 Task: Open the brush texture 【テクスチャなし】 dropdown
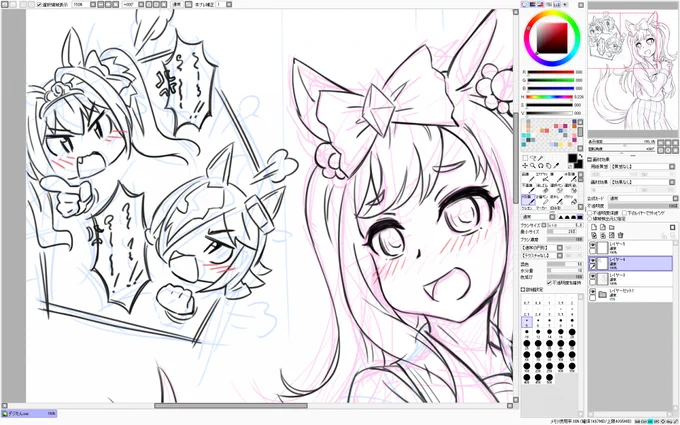pyautogui.click(x=560, y=255)
